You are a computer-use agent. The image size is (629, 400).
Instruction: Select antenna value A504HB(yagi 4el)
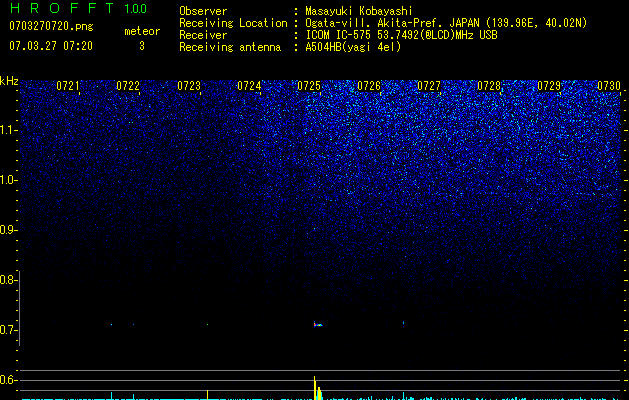(353, 47)
